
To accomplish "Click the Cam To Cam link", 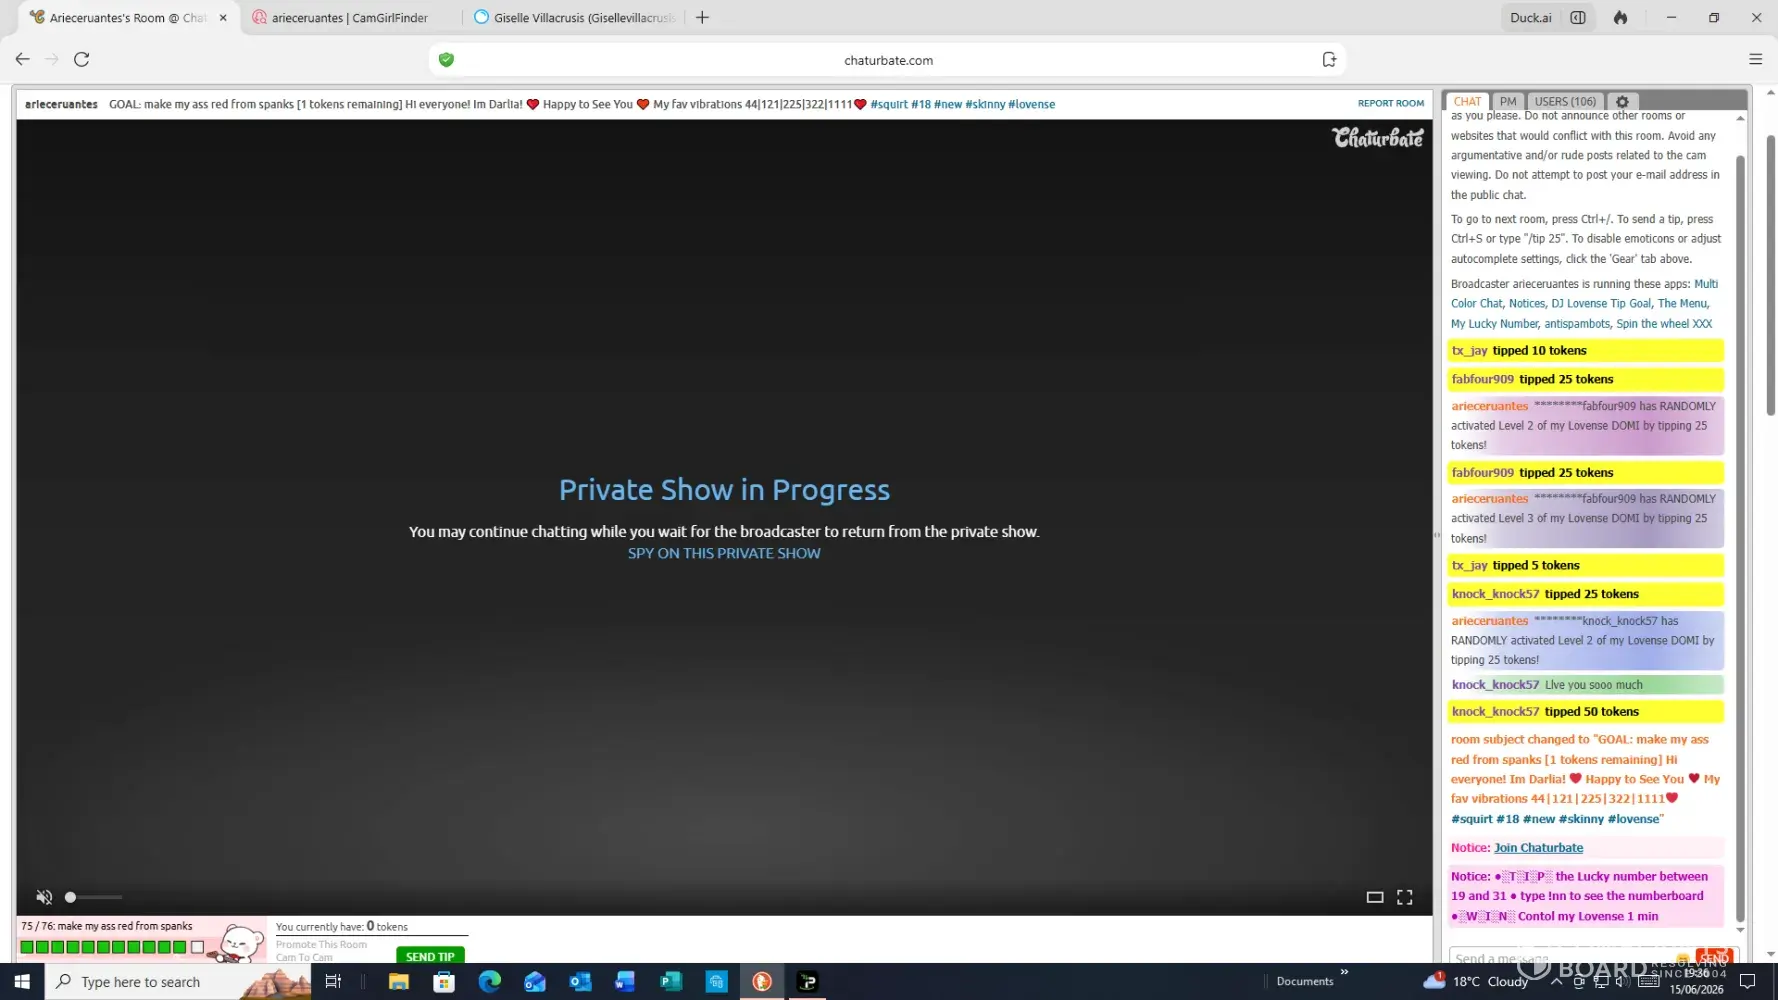I will [304, 957].
